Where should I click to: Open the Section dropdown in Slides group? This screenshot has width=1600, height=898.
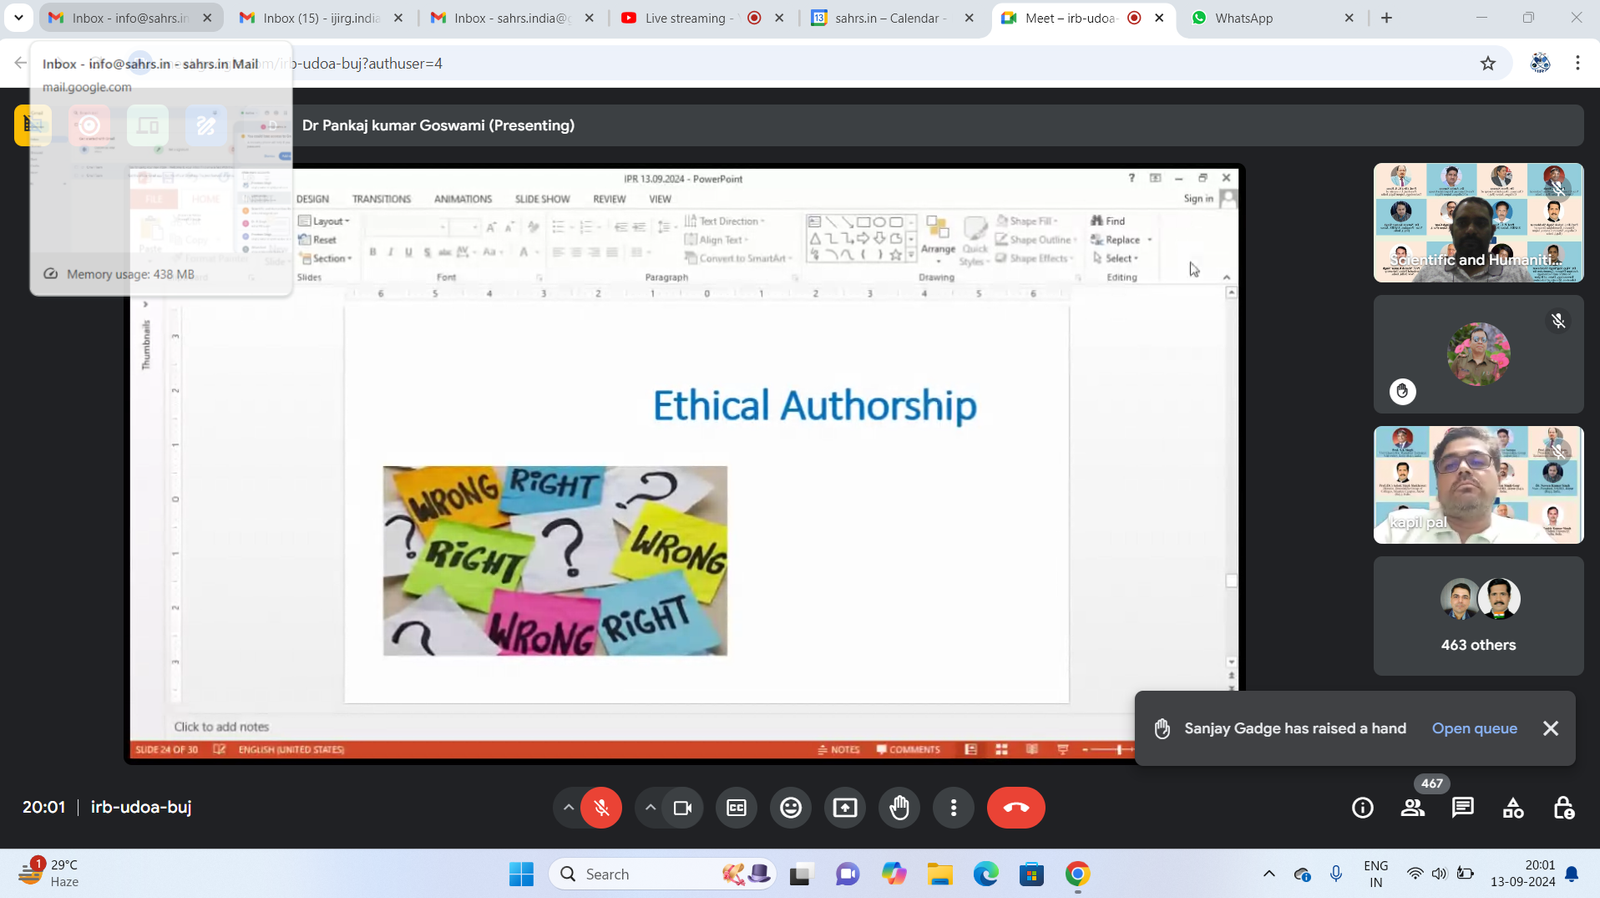pos(326,259)
